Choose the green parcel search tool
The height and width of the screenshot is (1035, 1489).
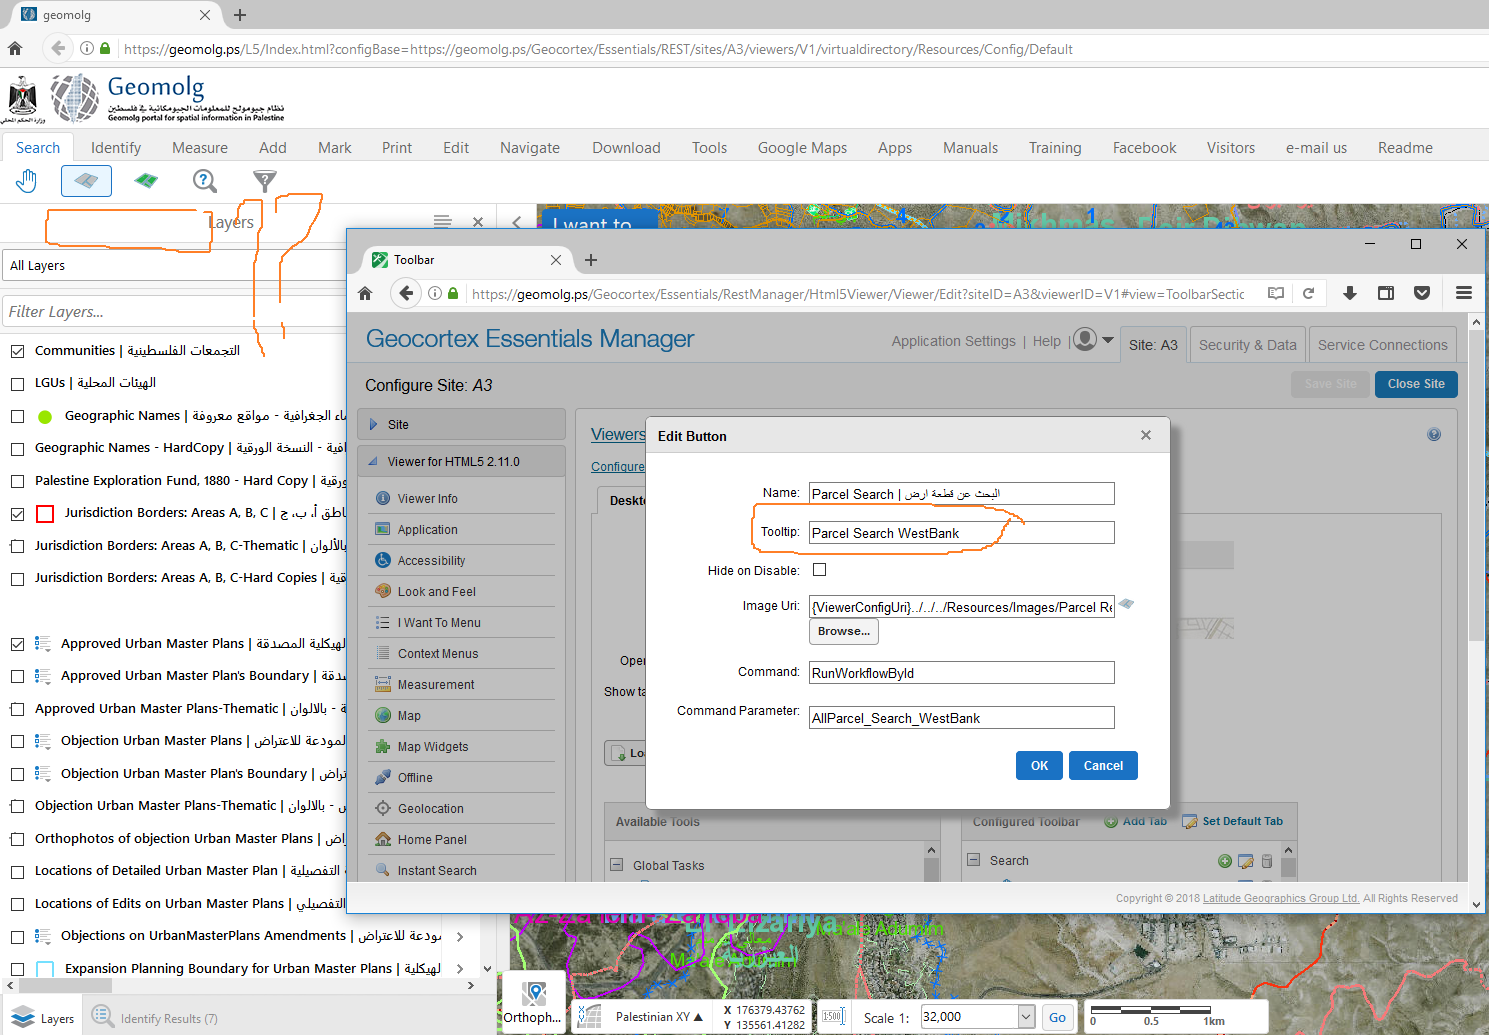(146, 181)
